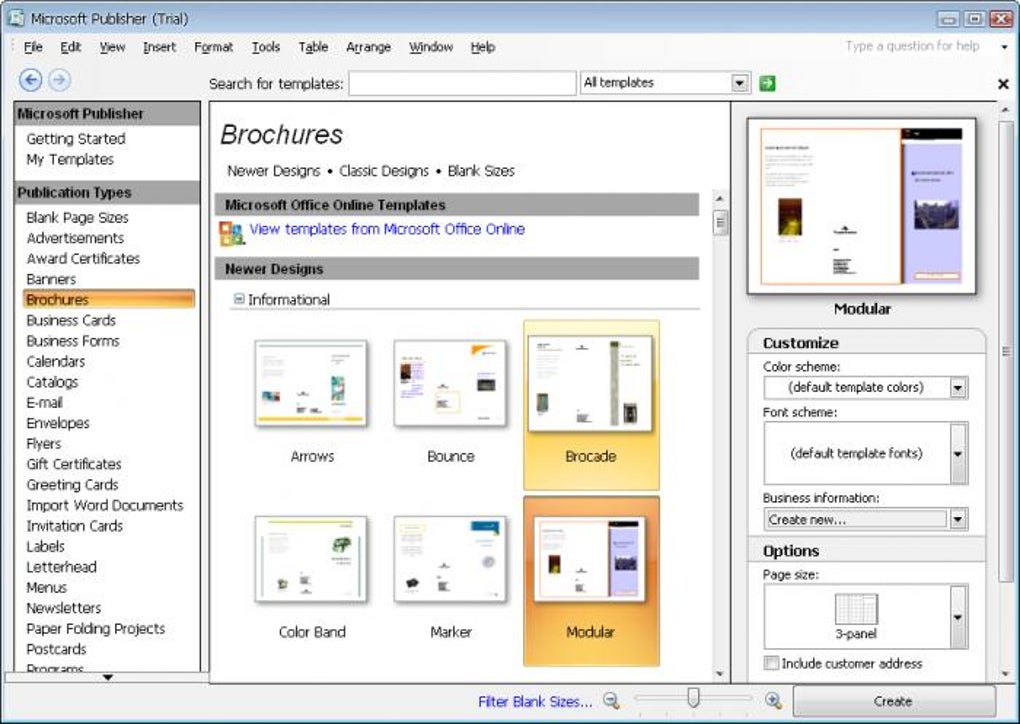Select the 3-panel page size icon

856,609
